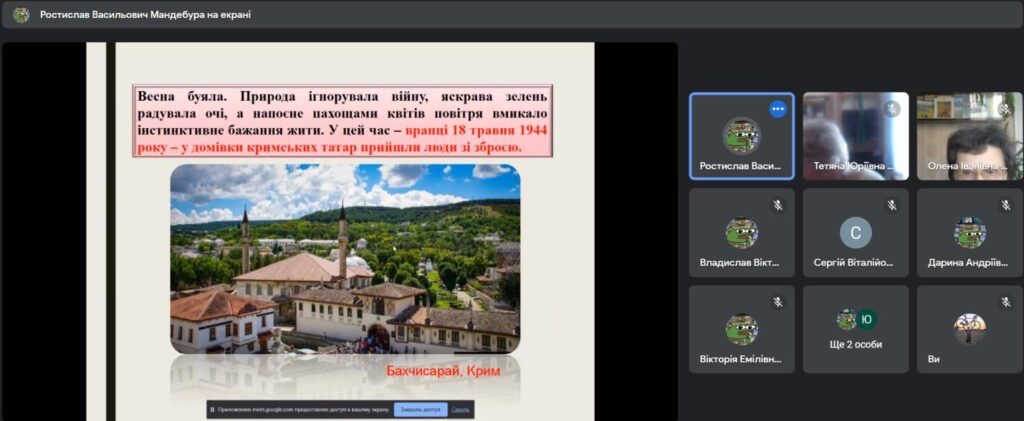Expand the "Ще 2 особи" participants tile
This screenshot has width=1024, height=421.
coord(856,329)
